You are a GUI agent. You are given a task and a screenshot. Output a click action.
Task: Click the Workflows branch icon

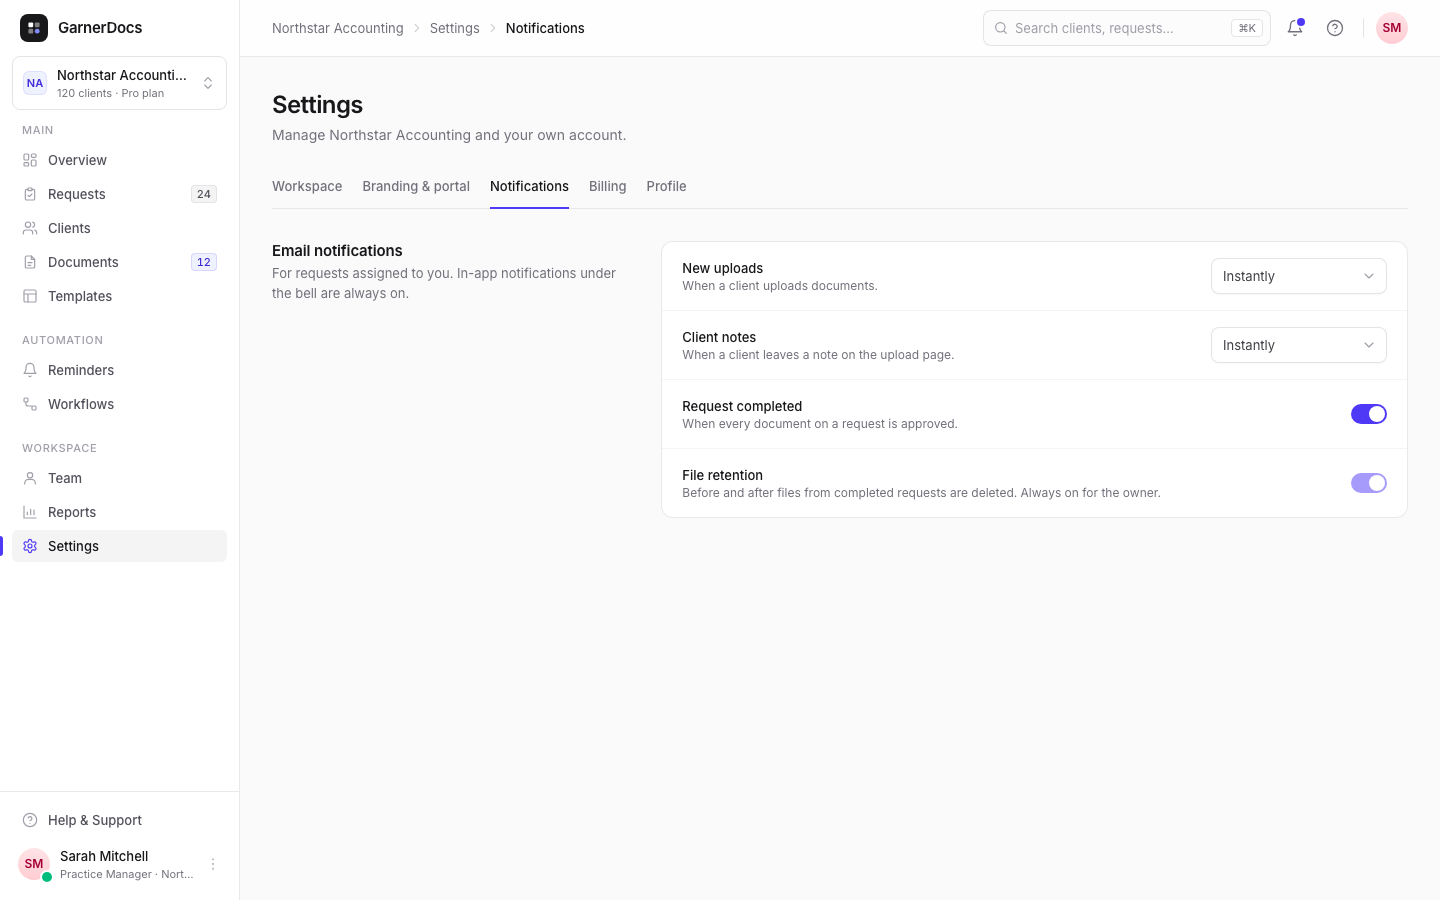[x=30, y=404]
